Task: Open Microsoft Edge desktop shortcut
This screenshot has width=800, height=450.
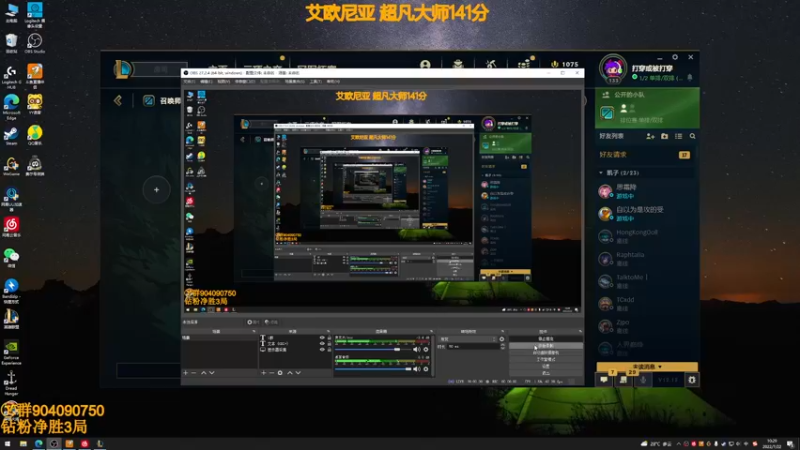Action: [x=11, y=107]
